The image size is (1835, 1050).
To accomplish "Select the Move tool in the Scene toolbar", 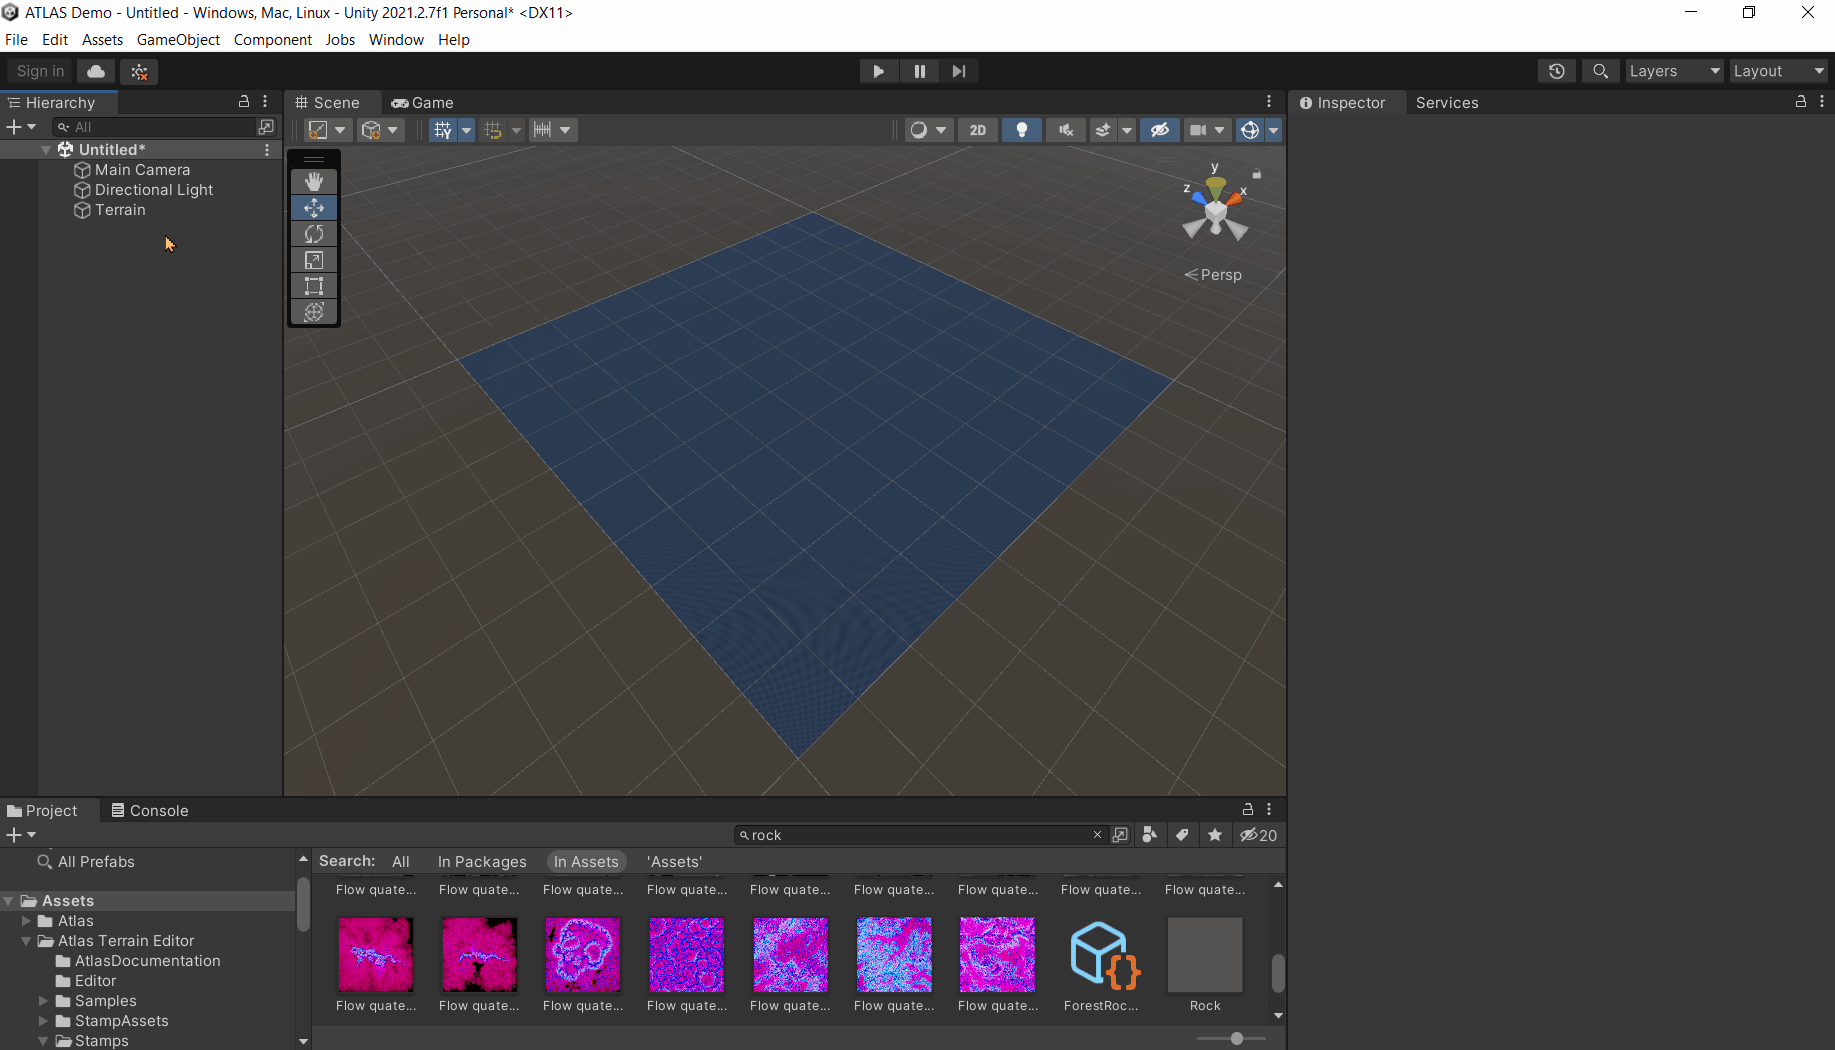I will point(313,208).
